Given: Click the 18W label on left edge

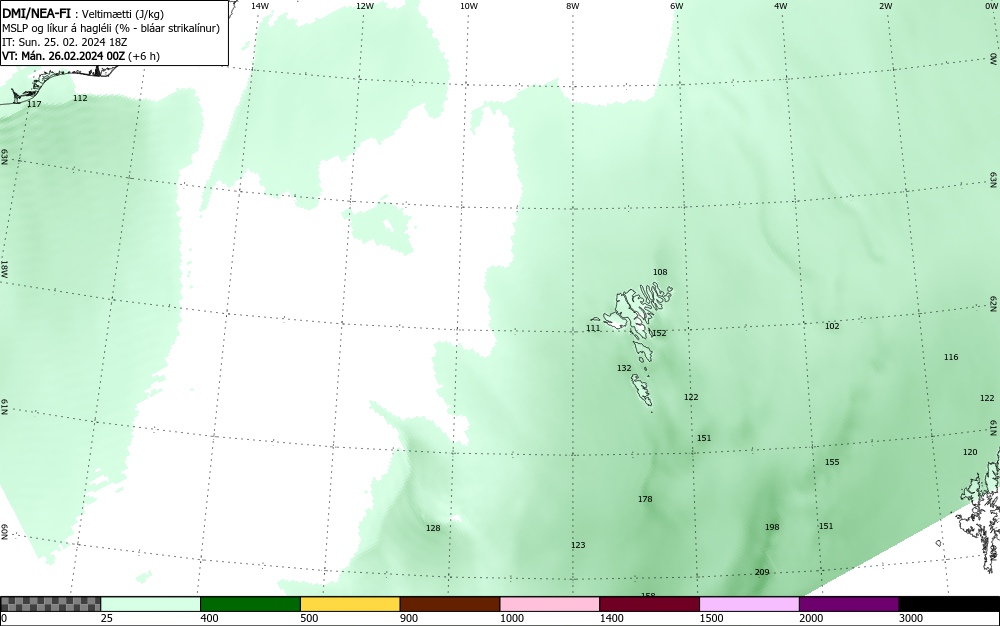Looking at the screenshot, I should point(4,268).
